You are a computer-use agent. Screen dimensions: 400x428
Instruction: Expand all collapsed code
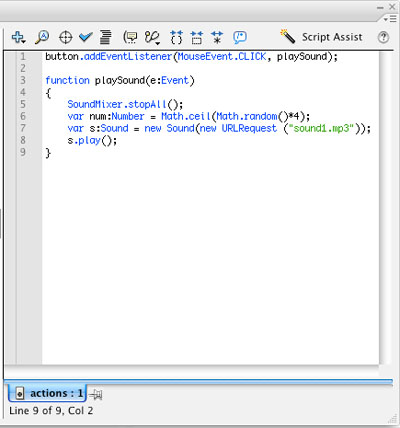(217, 37)
